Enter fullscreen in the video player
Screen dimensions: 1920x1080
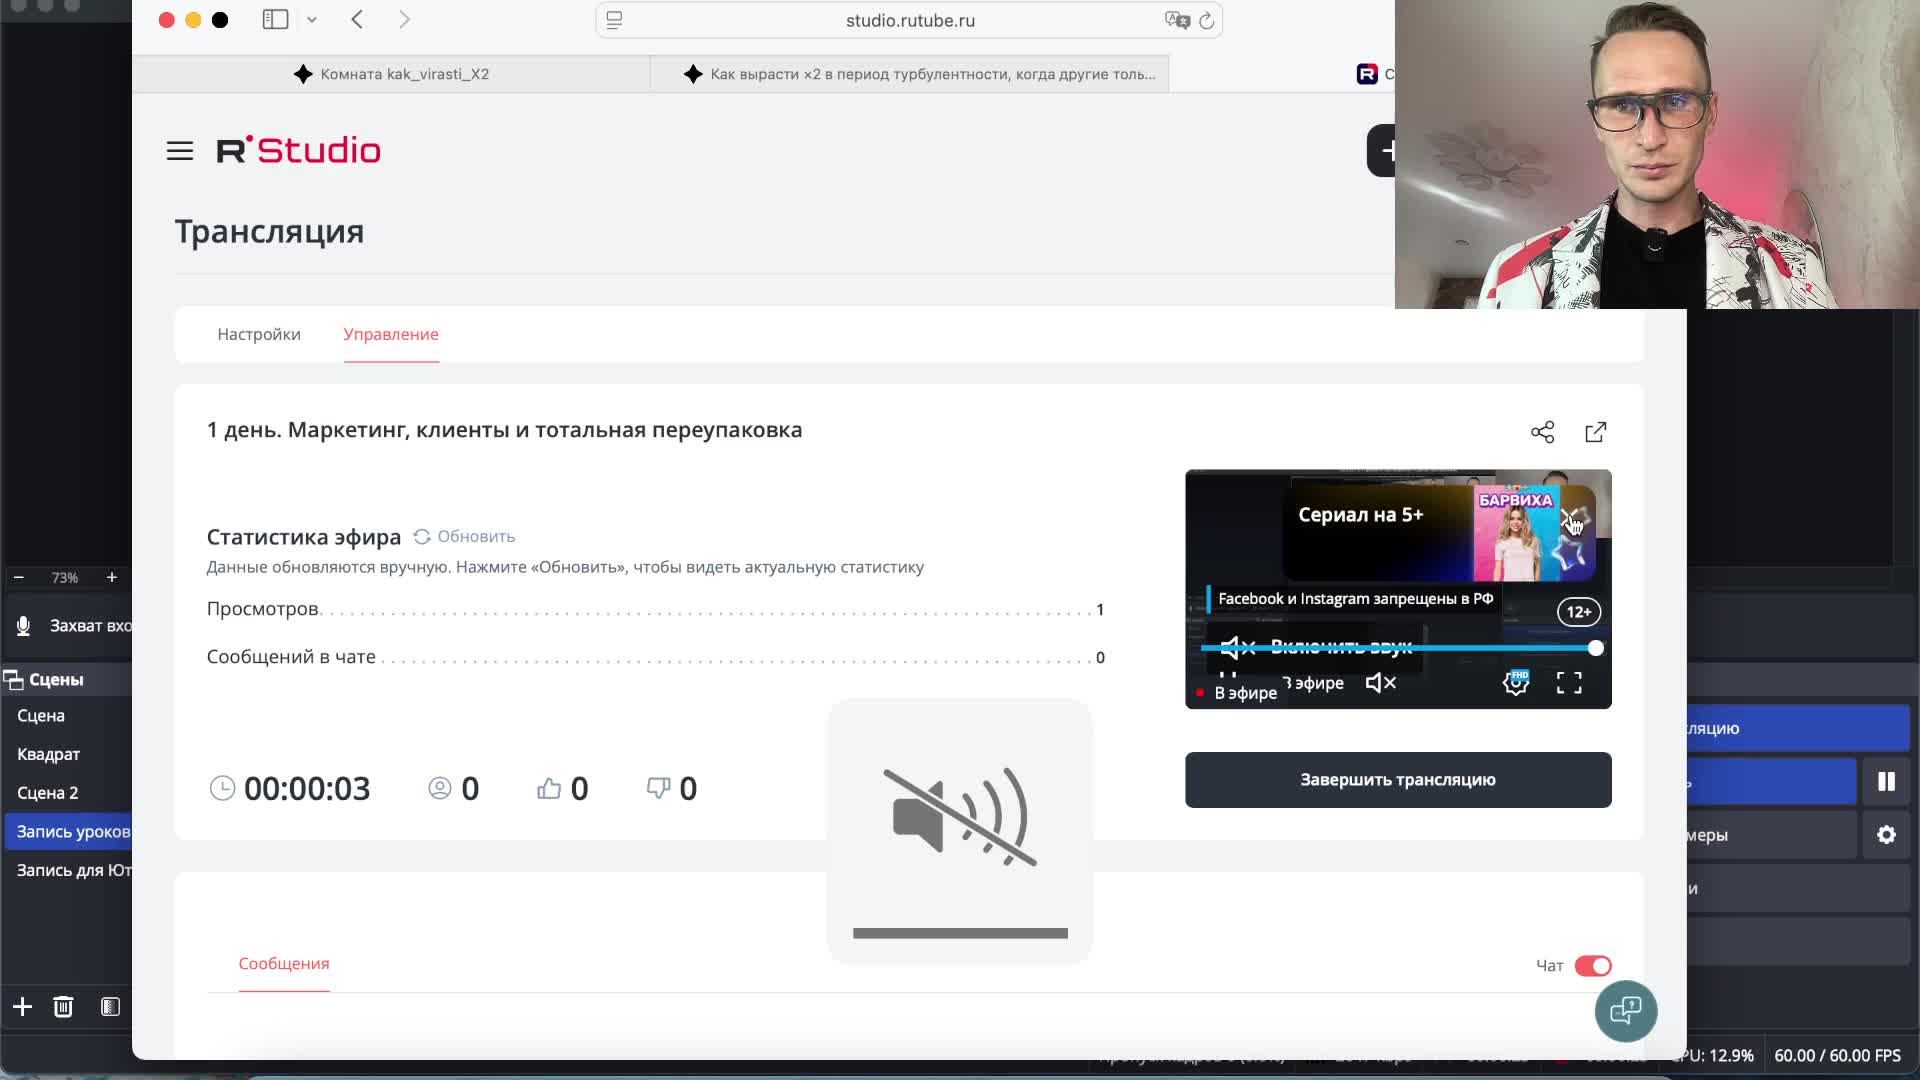pyautogui.click(x=1569, y=683)
